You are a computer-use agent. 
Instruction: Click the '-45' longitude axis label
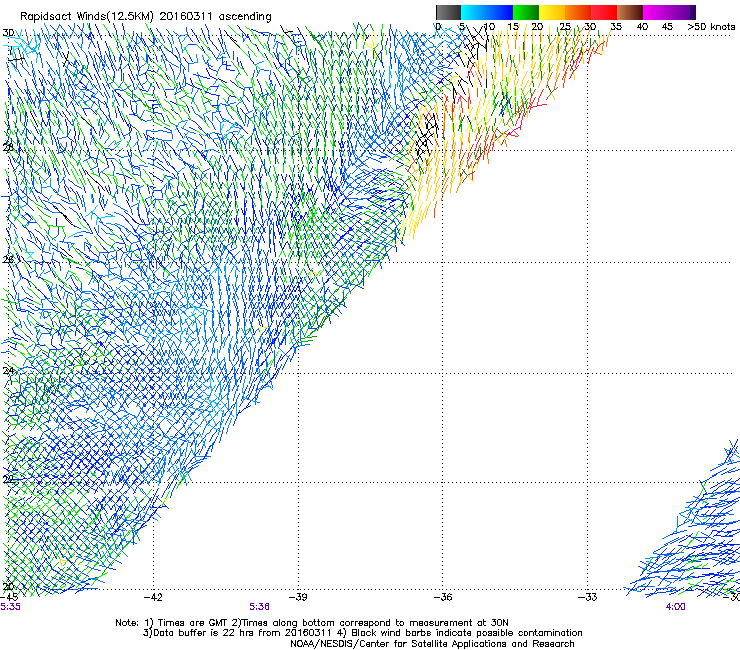pyautogui.click(x=9, y=597)
